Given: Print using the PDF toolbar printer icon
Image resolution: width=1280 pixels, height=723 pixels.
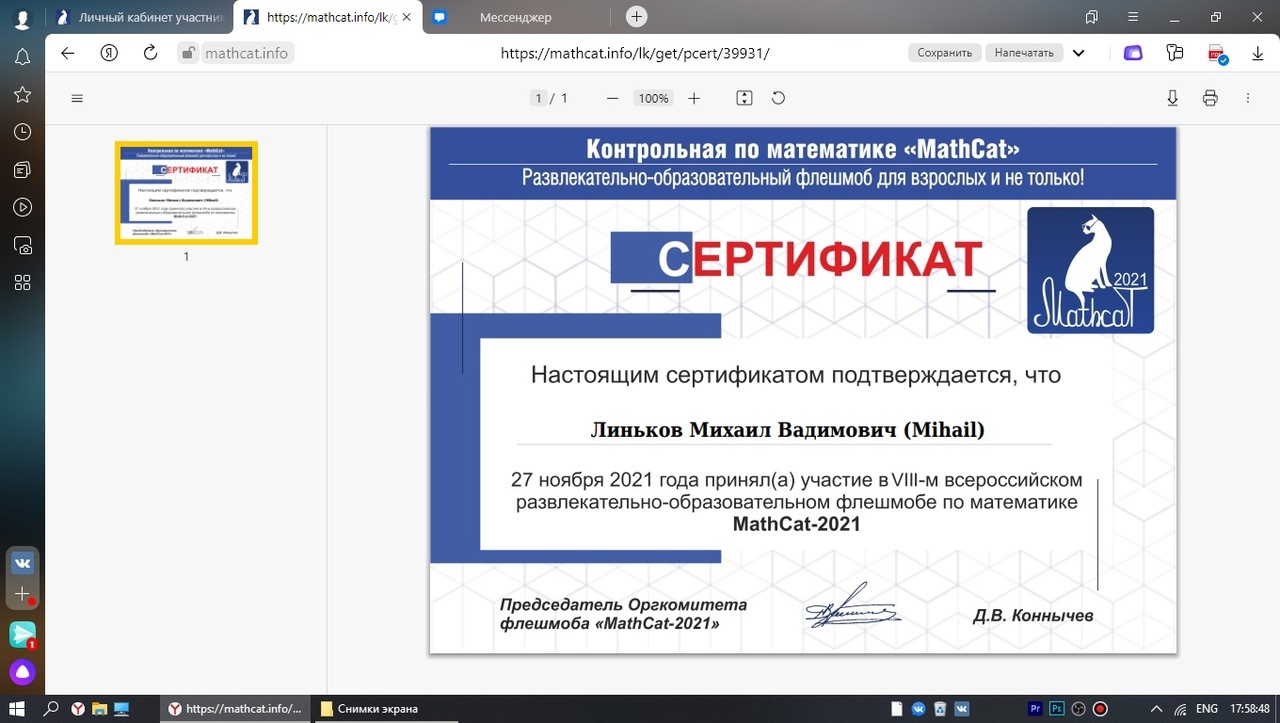Looking at the screenshot, I should pyautogui.click(x=1210, y=98).
